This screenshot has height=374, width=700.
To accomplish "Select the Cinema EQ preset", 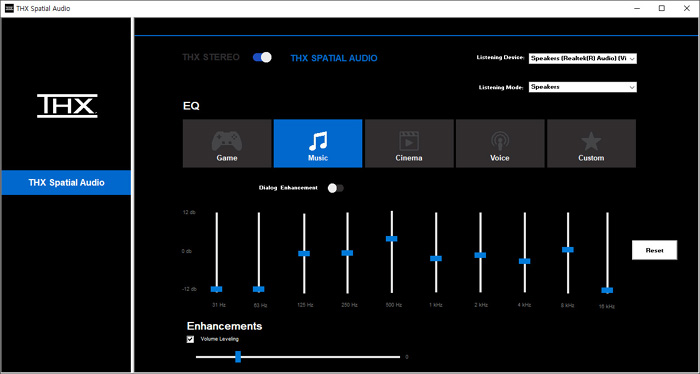I will [409, 143].
